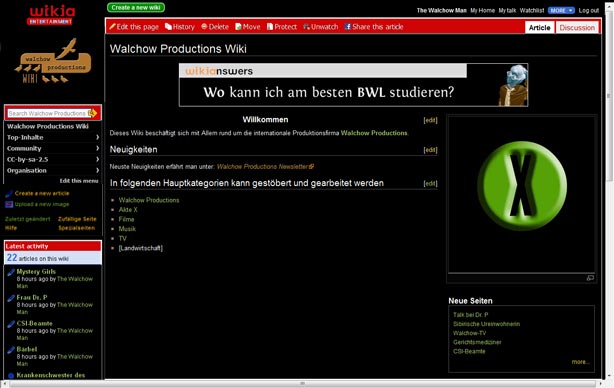Open the Hilfe link

pyautogui.click(x=11, y=228)
